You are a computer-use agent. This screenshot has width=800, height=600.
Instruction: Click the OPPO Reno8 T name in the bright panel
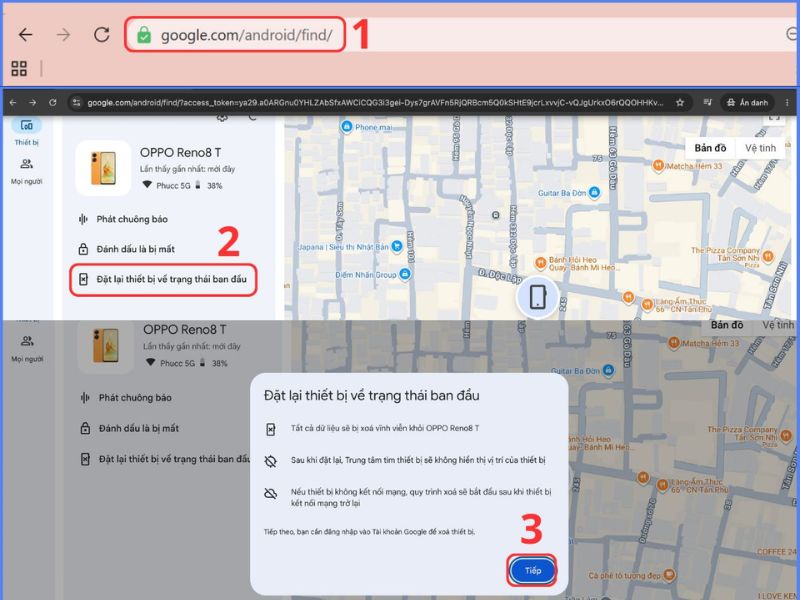(181, 153)
